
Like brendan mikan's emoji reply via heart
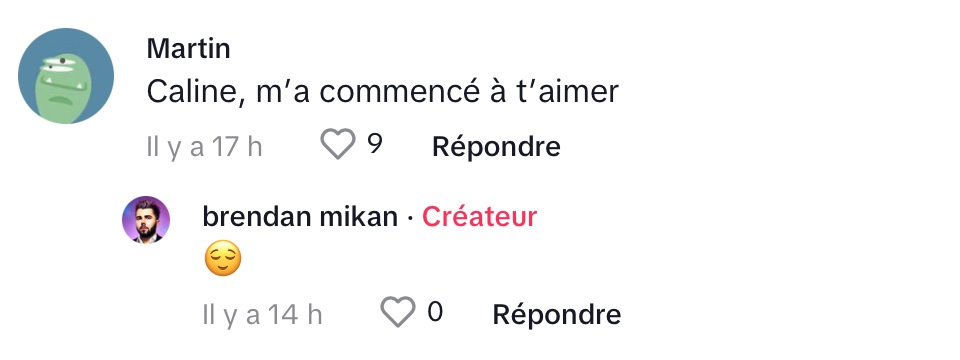click(398, 312)
